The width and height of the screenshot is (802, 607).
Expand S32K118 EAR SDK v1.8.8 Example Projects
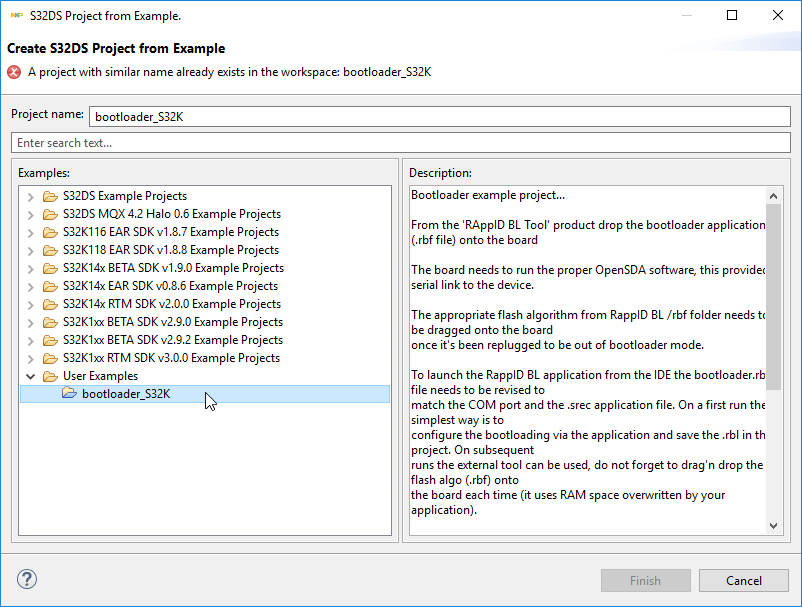click(31, 251)
